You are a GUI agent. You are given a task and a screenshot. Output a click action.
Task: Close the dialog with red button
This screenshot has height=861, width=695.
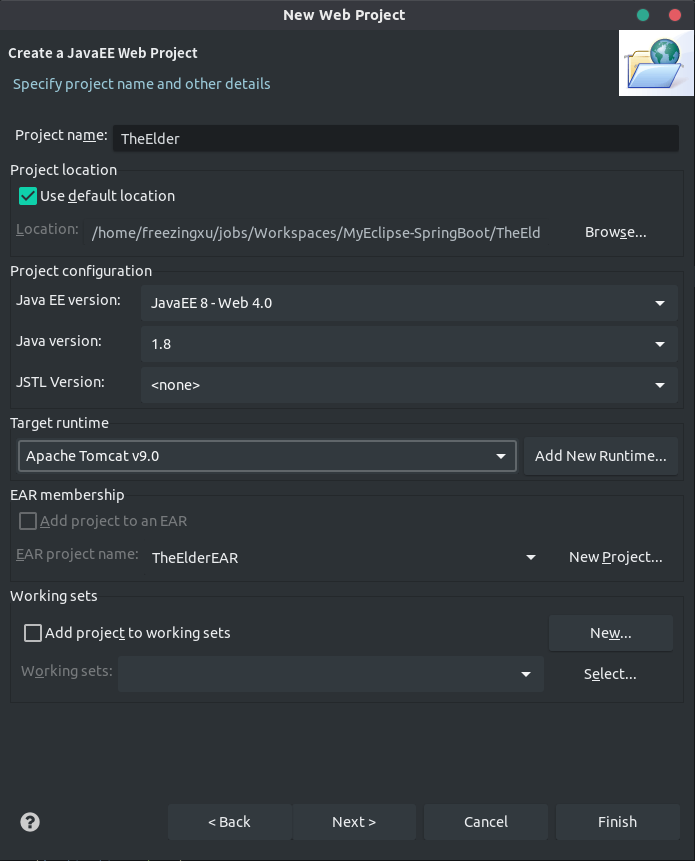(x=675, y=15)
